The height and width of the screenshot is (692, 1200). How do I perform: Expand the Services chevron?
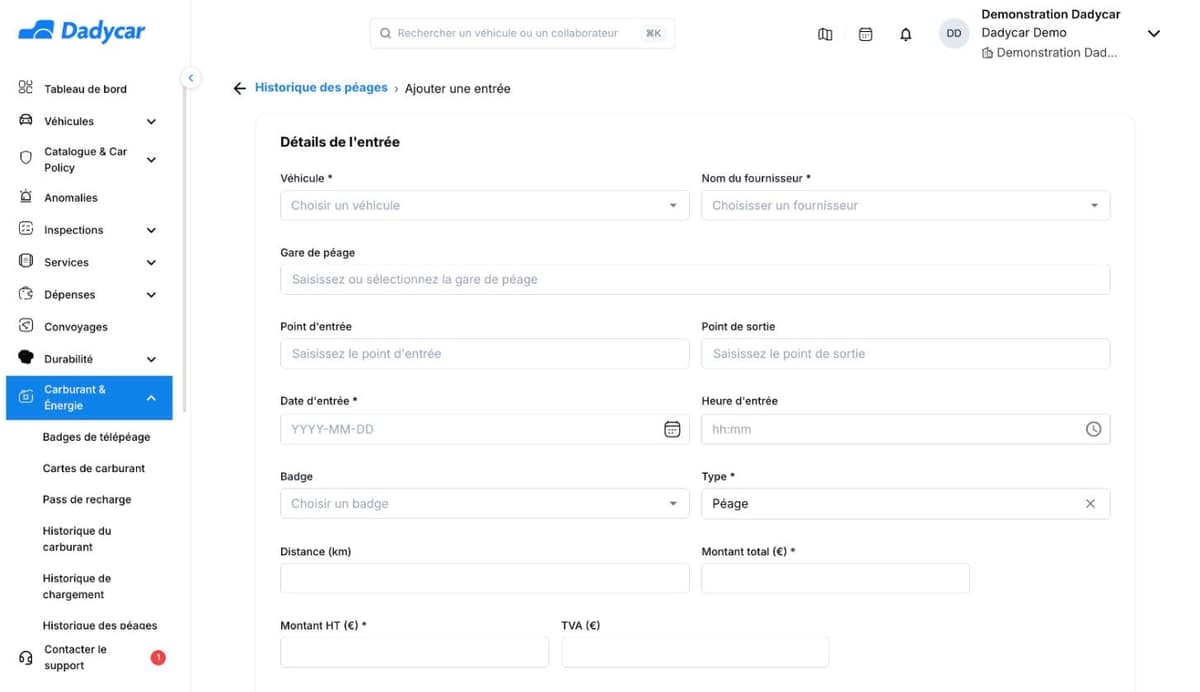click(x=151, y=263)
